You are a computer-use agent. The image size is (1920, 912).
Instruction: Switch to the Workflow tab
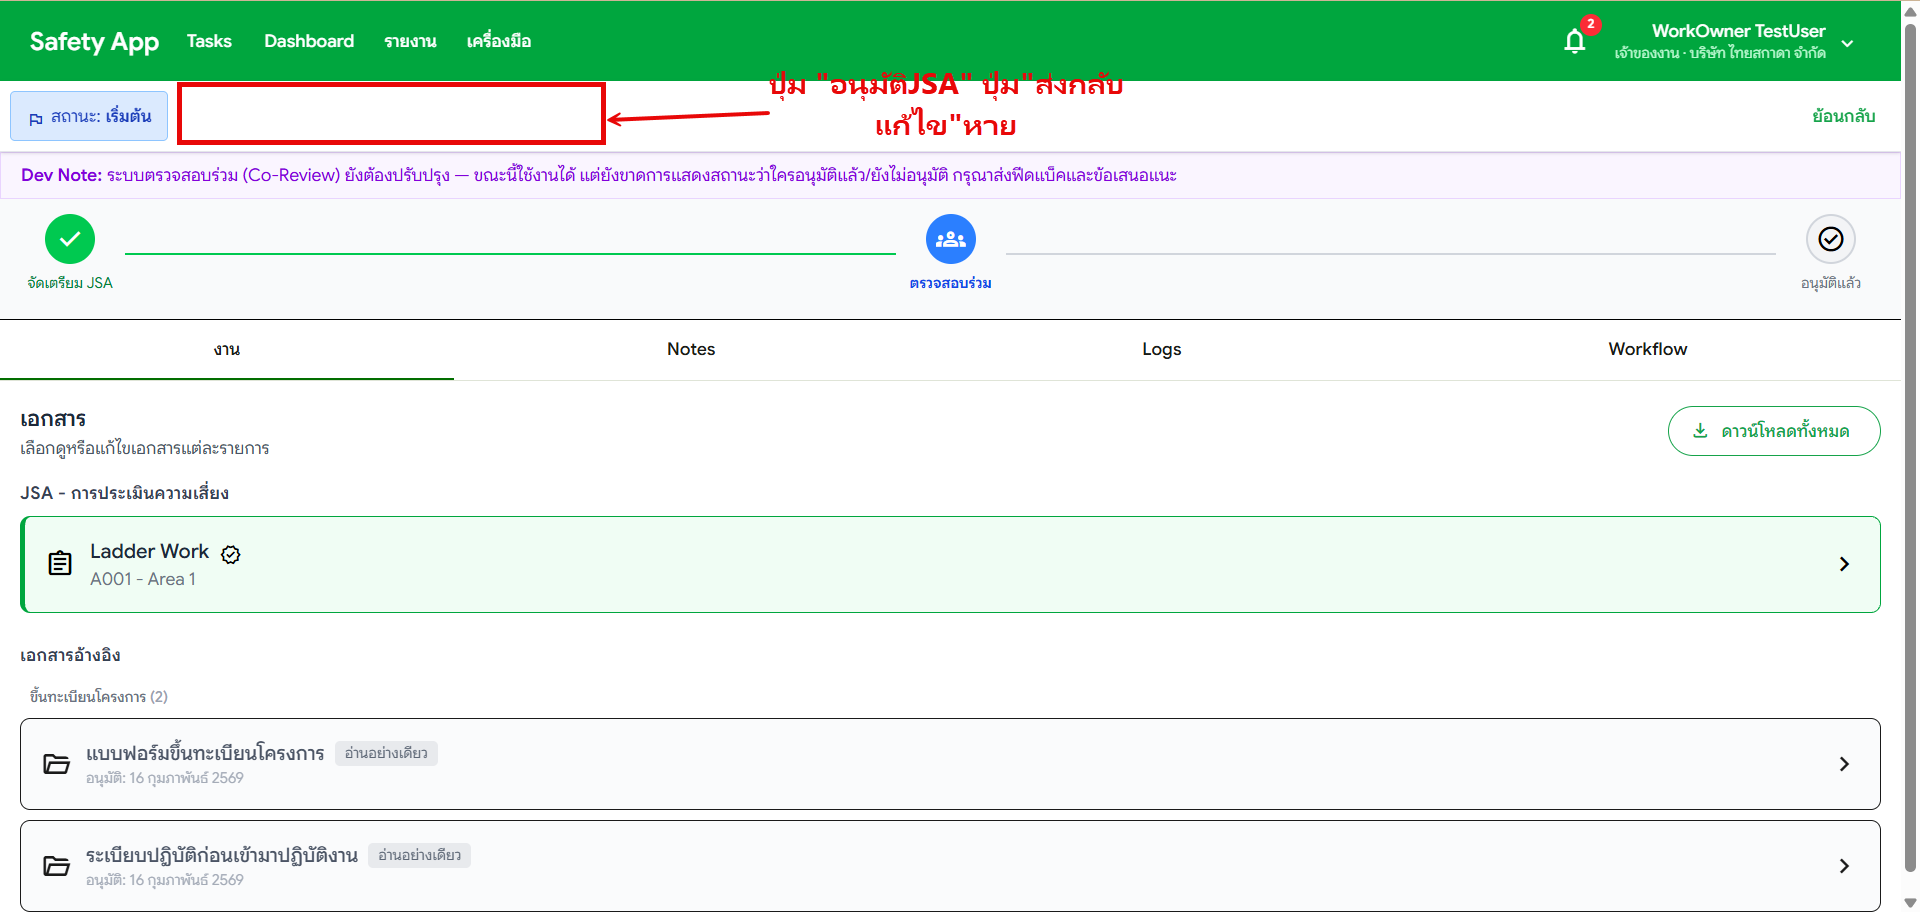1647,349
